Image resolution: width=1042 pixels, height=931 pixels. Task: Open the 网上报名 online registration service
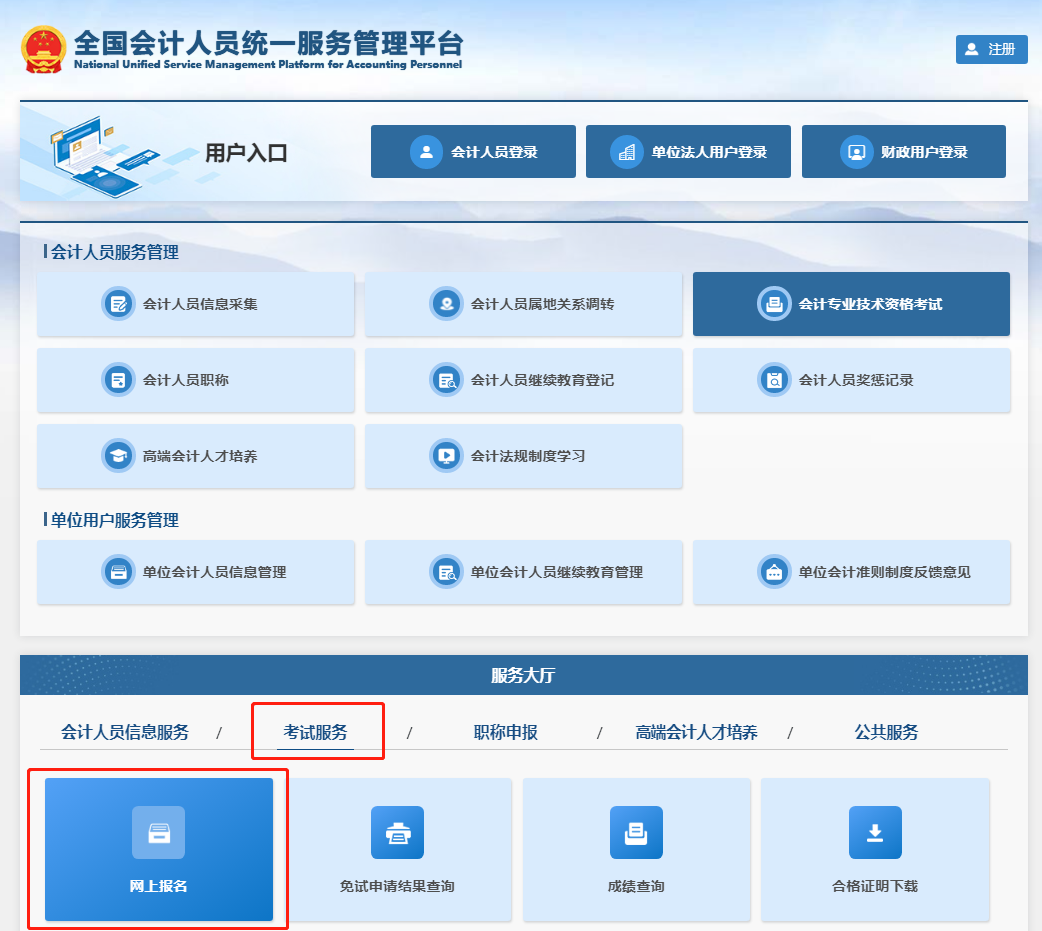click(x=157, y=849)
